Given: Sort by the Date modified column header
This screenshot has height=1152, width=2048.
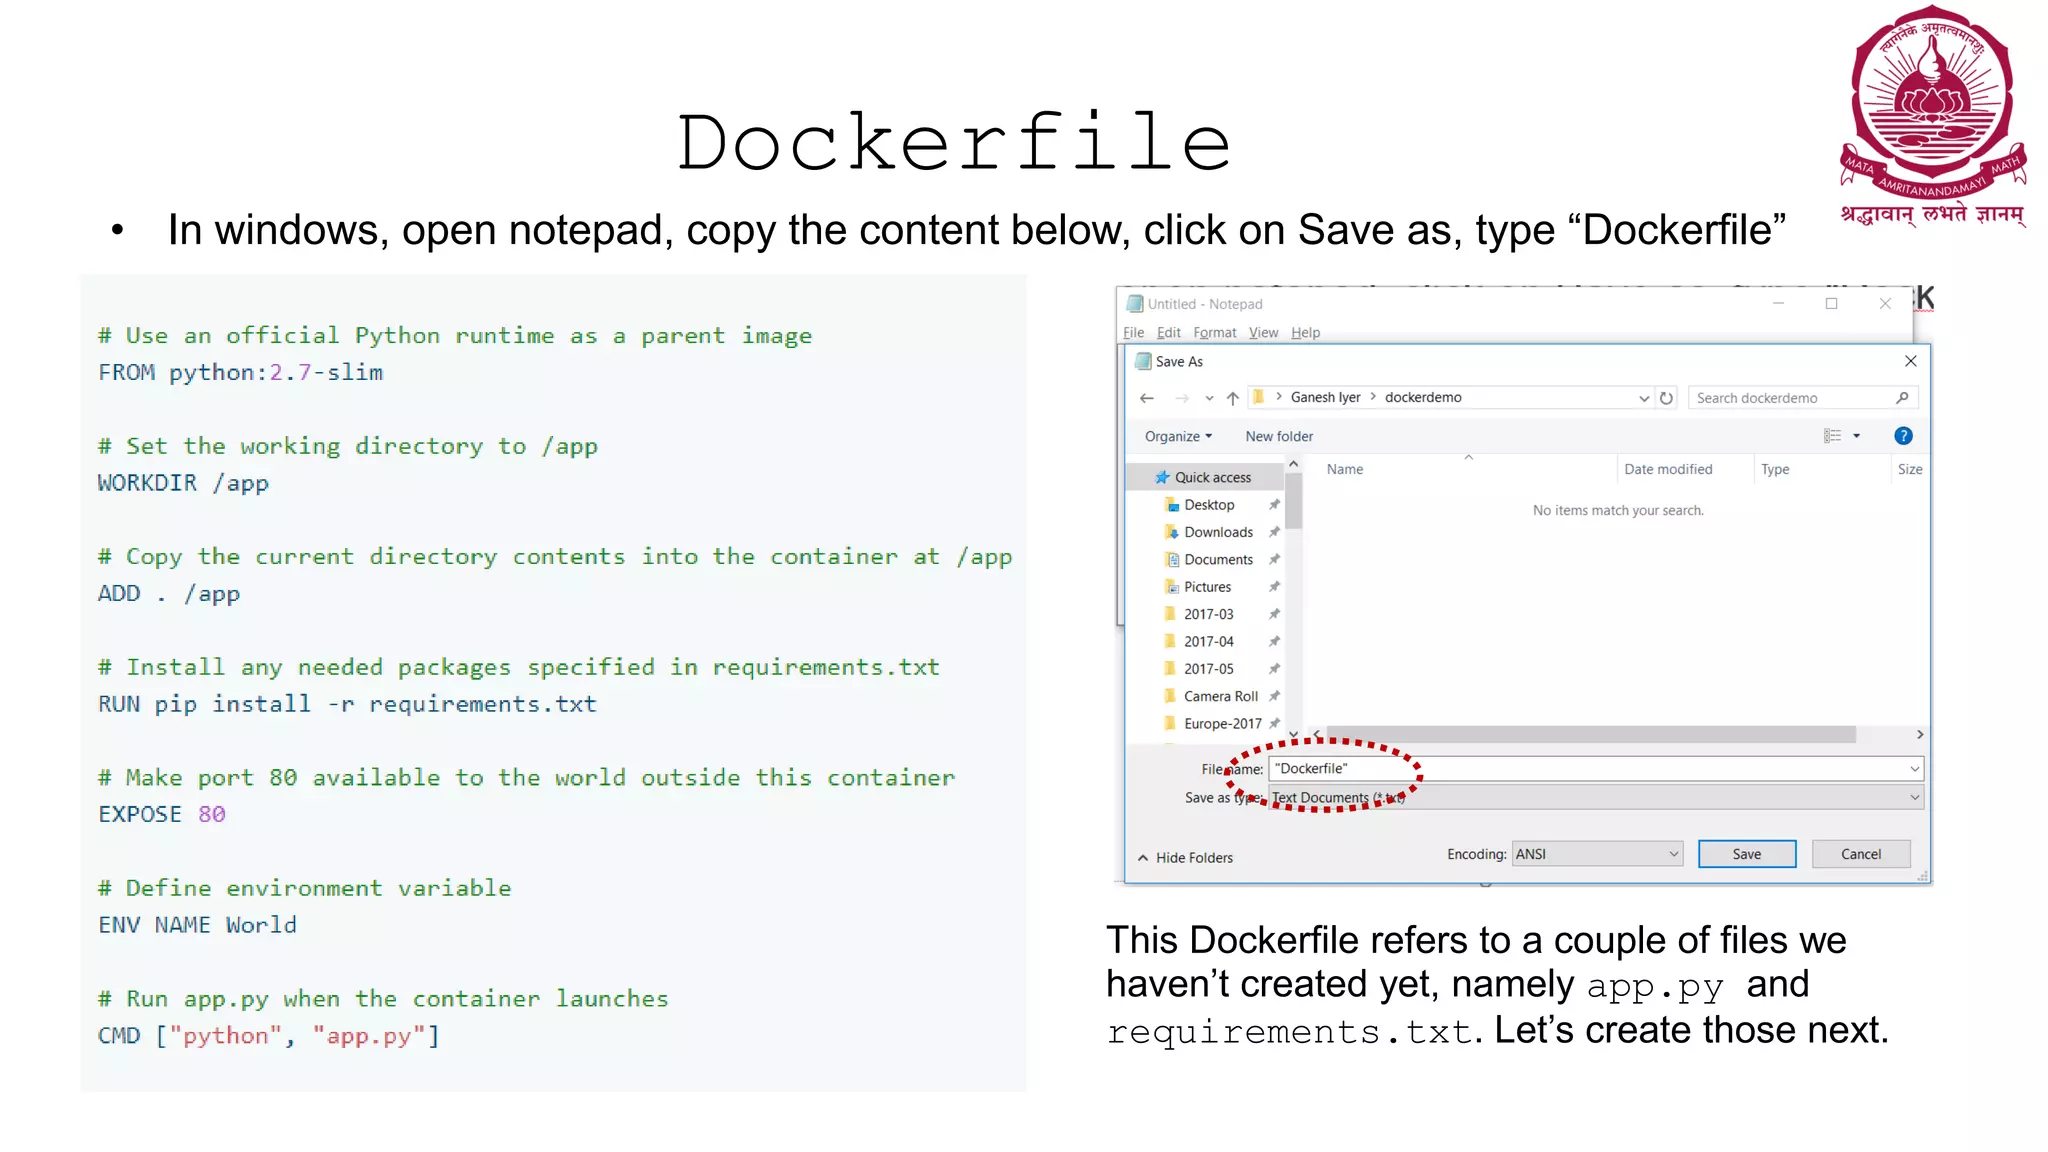Looking at the screenshot, I should pyautogui.click(x=1668, y=469).
